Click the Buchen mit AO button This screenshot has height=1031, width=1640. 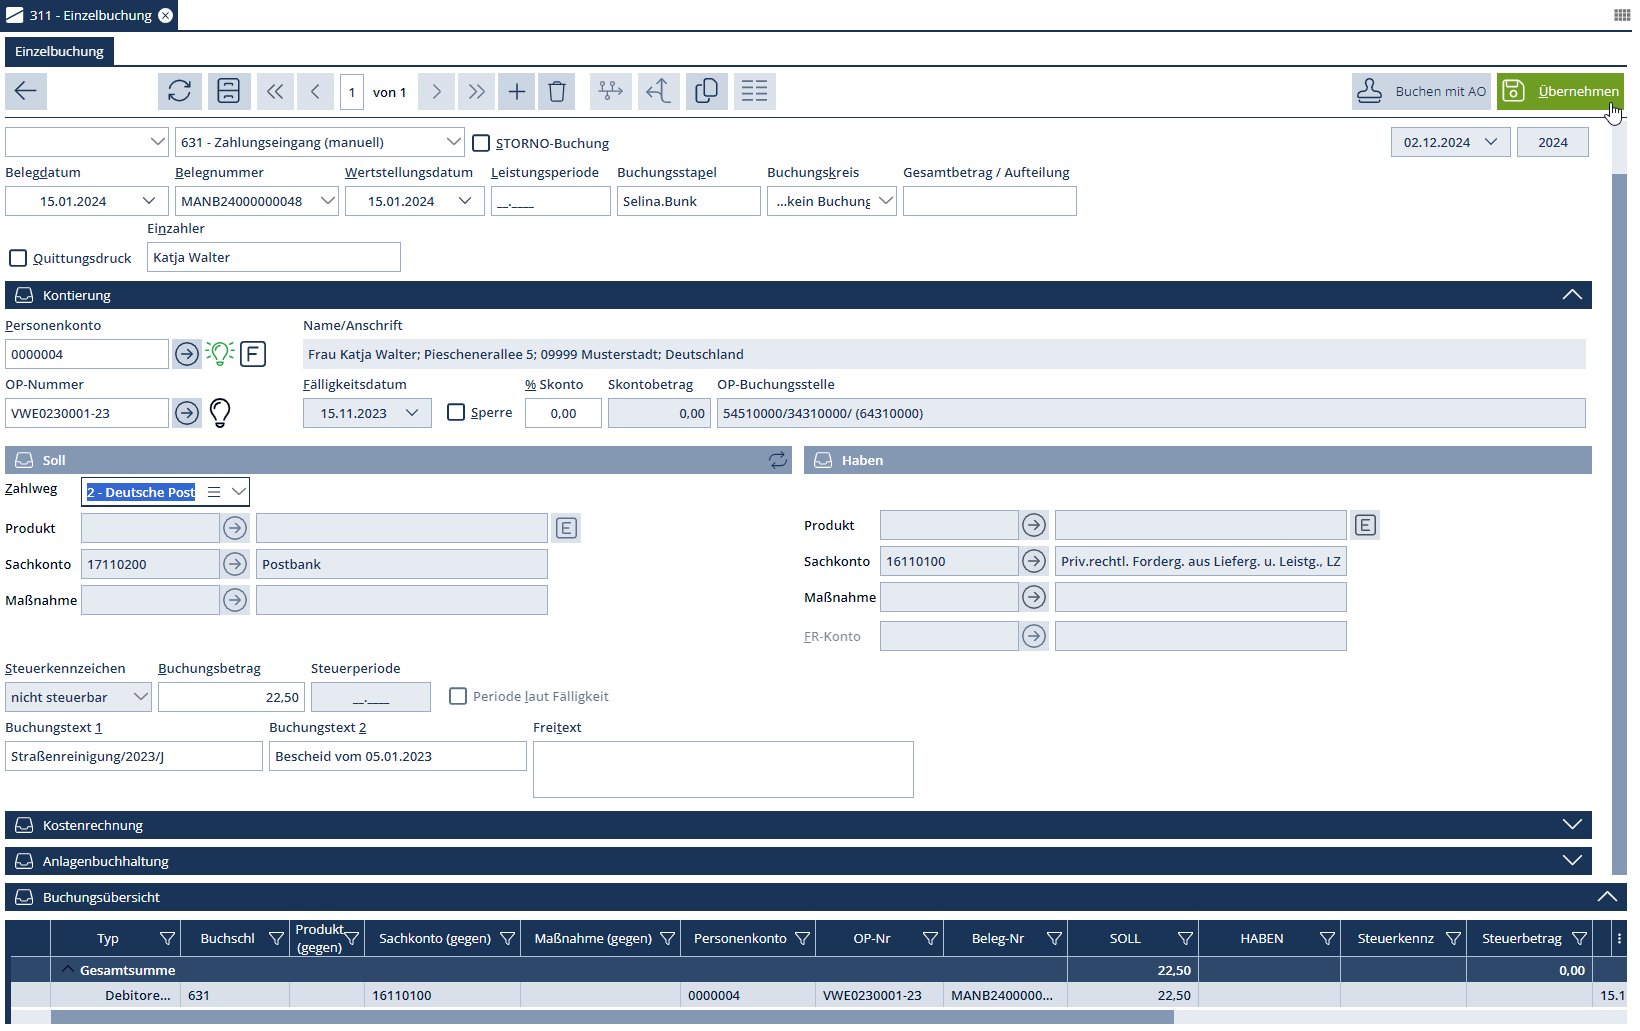(x=1421, y=91)
